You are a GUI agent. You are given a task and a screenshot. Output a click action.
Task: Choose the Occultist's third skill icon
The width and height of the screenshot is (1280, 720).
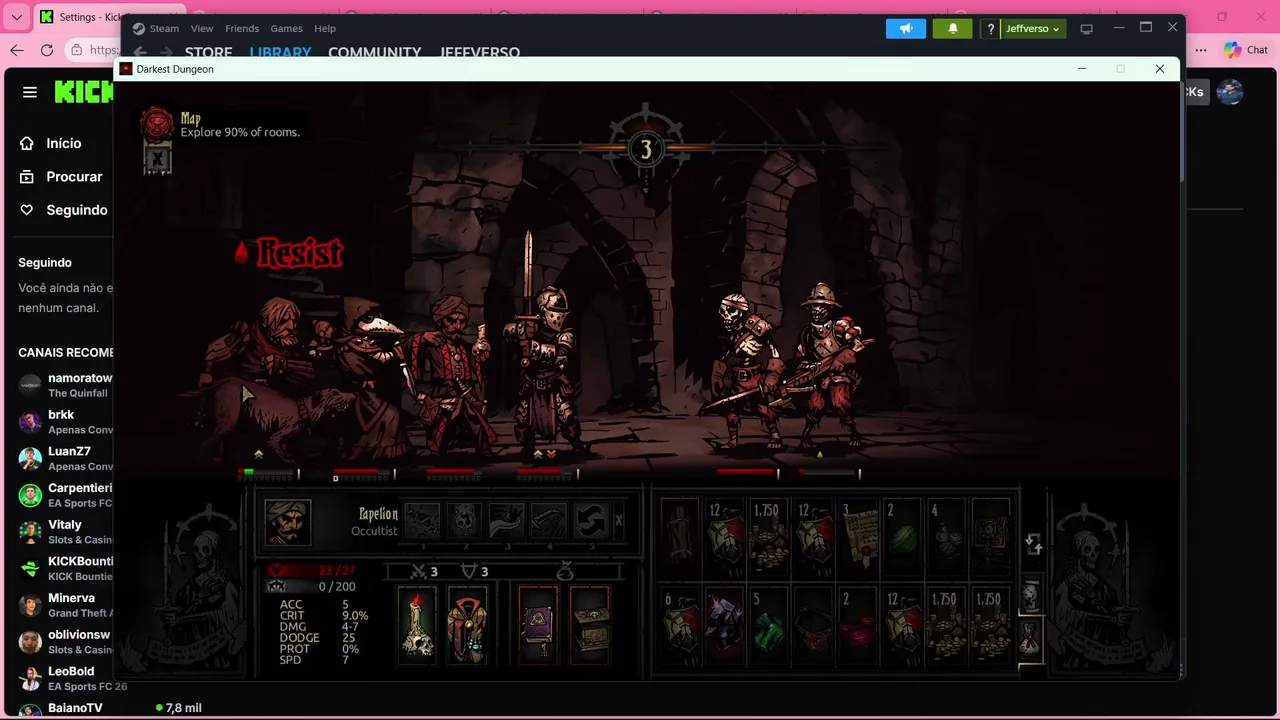coord(506,521)
